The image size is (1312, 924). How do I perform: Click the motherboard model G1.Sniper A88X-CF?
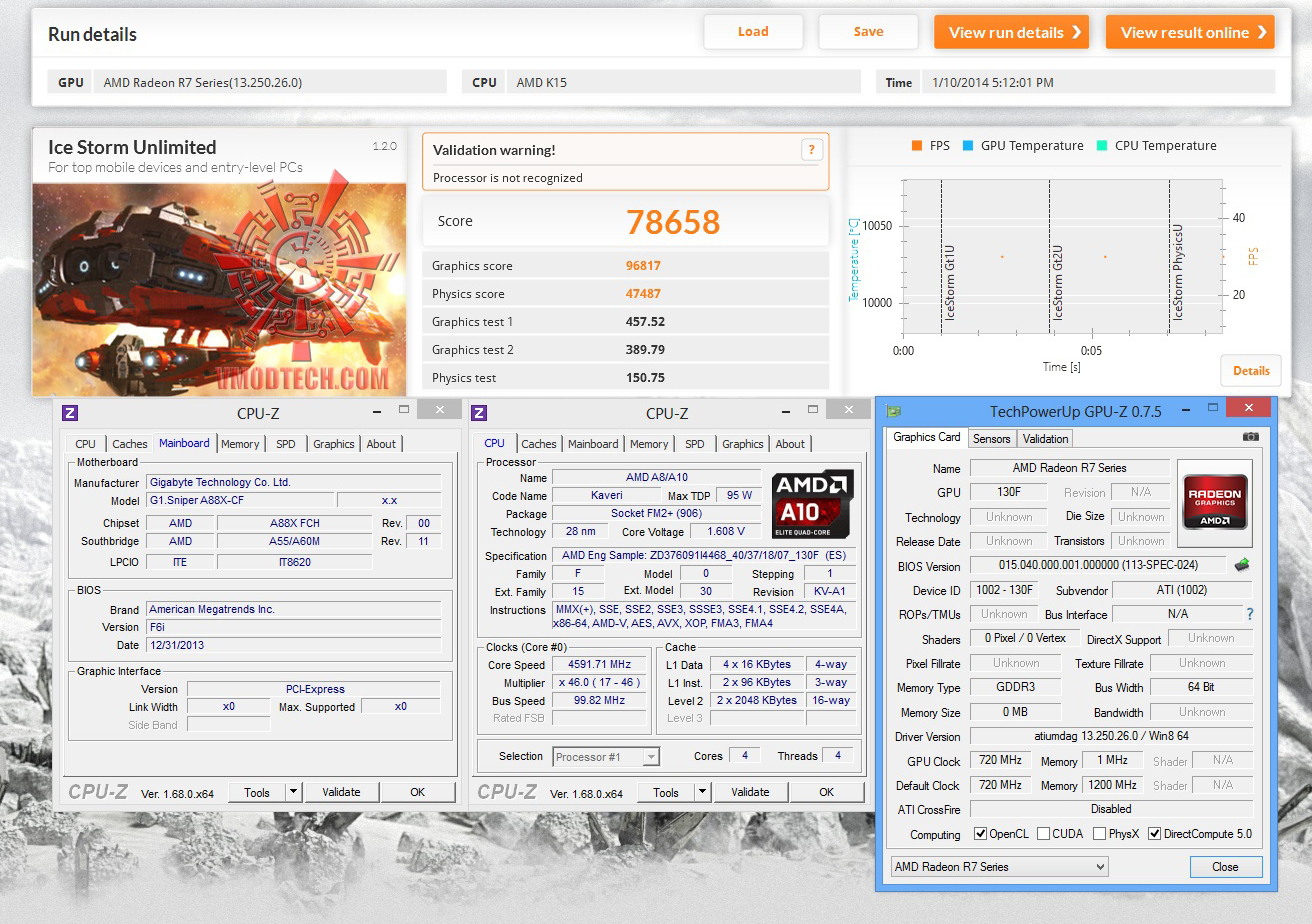pyautogui.click(x=240, y=500)
